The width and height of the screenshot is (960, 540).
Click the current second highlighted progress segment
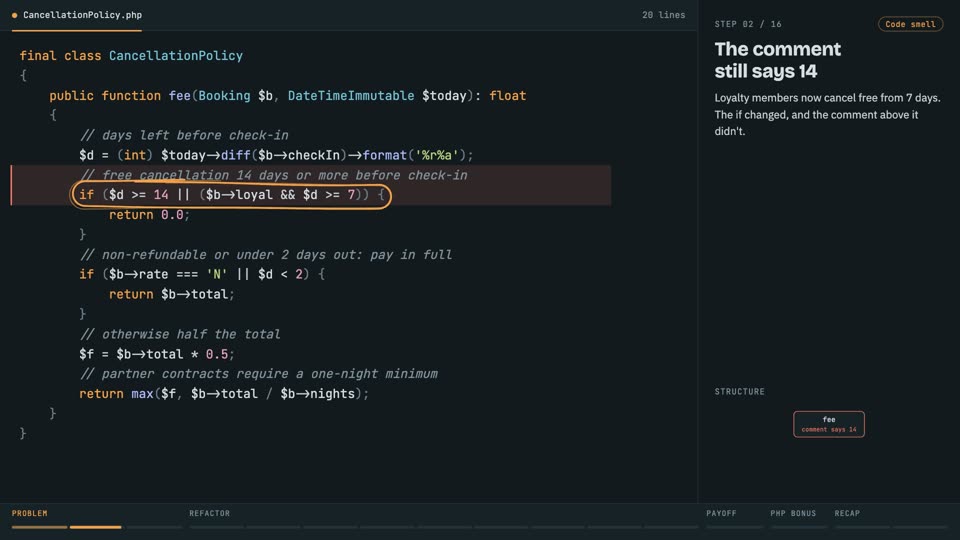[x=96, y=527]
